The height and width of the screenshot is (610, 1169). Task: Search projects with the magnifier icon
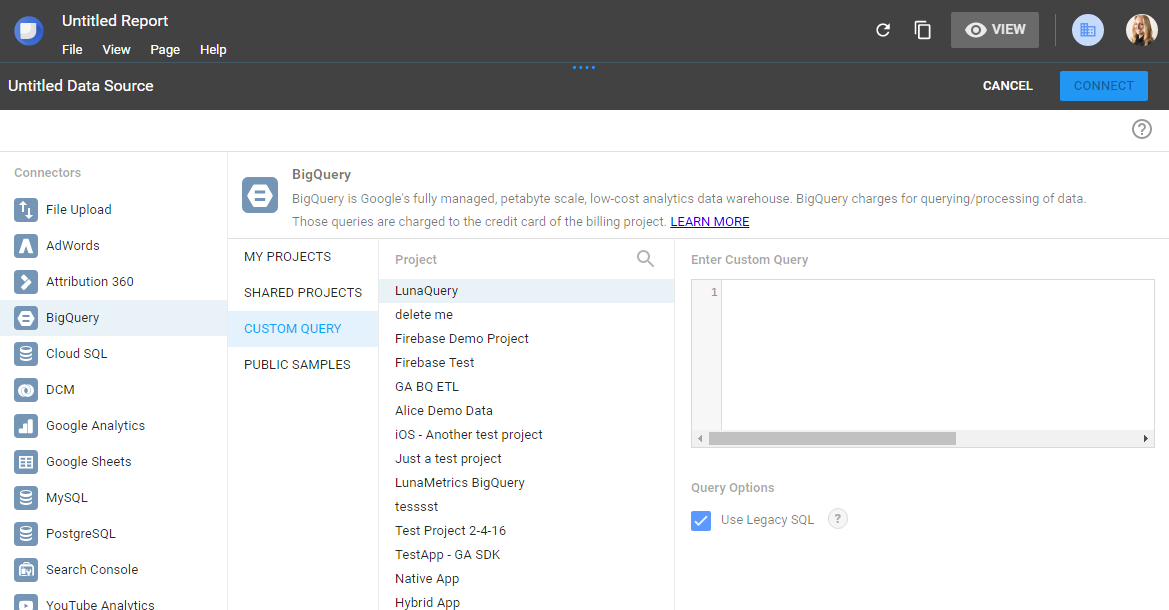pyautogui.click(x=646, y=259)
